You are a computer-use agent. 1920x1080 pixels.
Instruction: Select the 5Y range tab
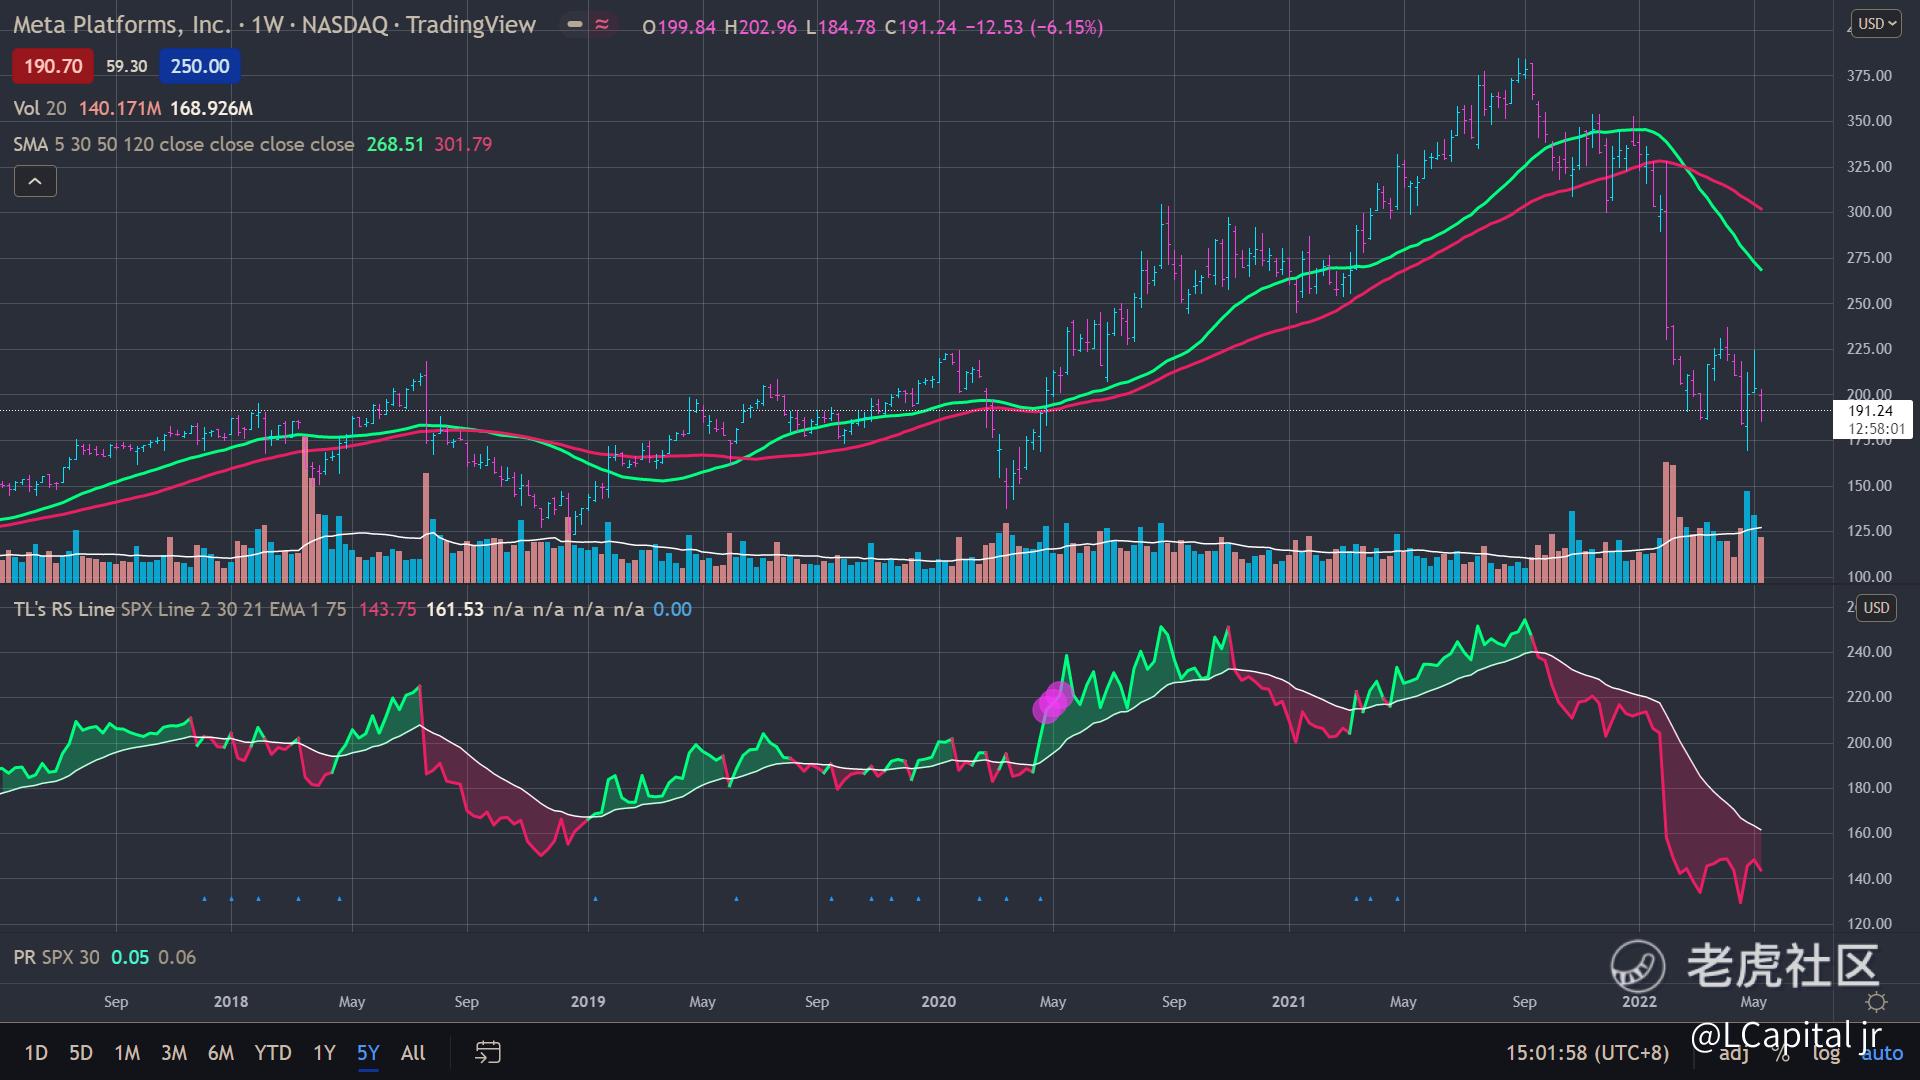pyautogui.click(x=368, y=1052)
